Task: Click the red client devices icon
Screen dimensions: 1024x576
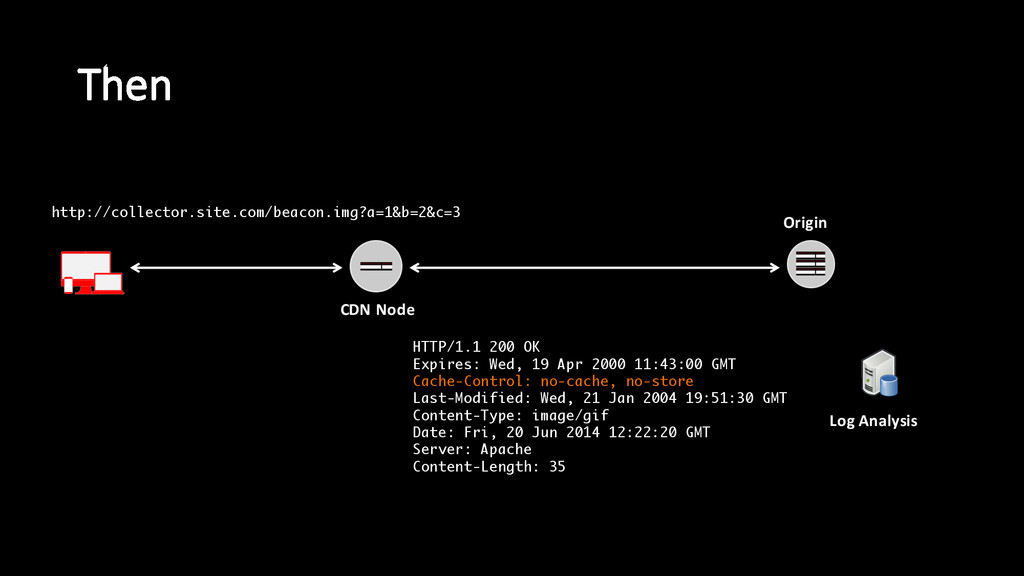Action: point(92,272)
